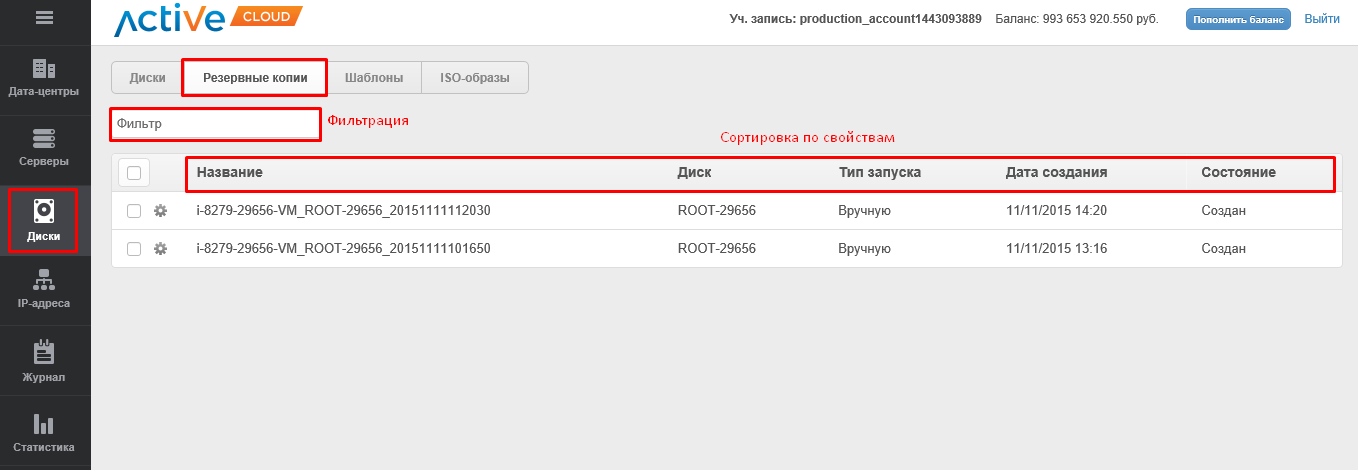Switch to the ISO-образы tab
Image resolution: width=1358 pixels, height=470 pixels.
point(475,78)
